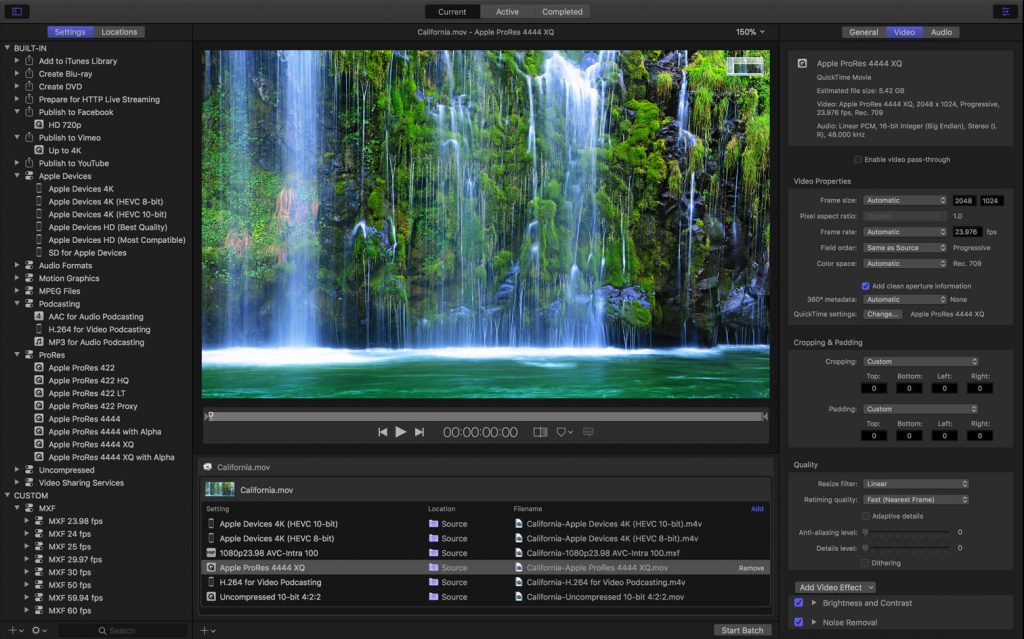Click the go to previous frame button

click(382, 432)
